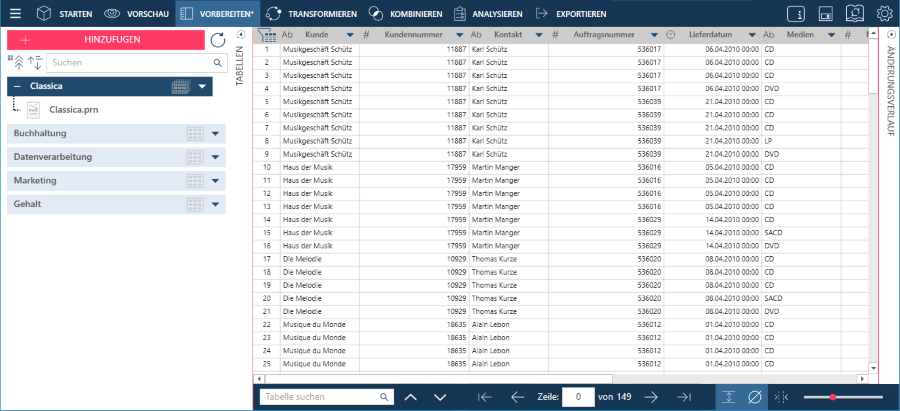The width and height of the screenshot is (900, 411).
Task: Click the Suchen tables input field
Action: (x=137, y=63)
